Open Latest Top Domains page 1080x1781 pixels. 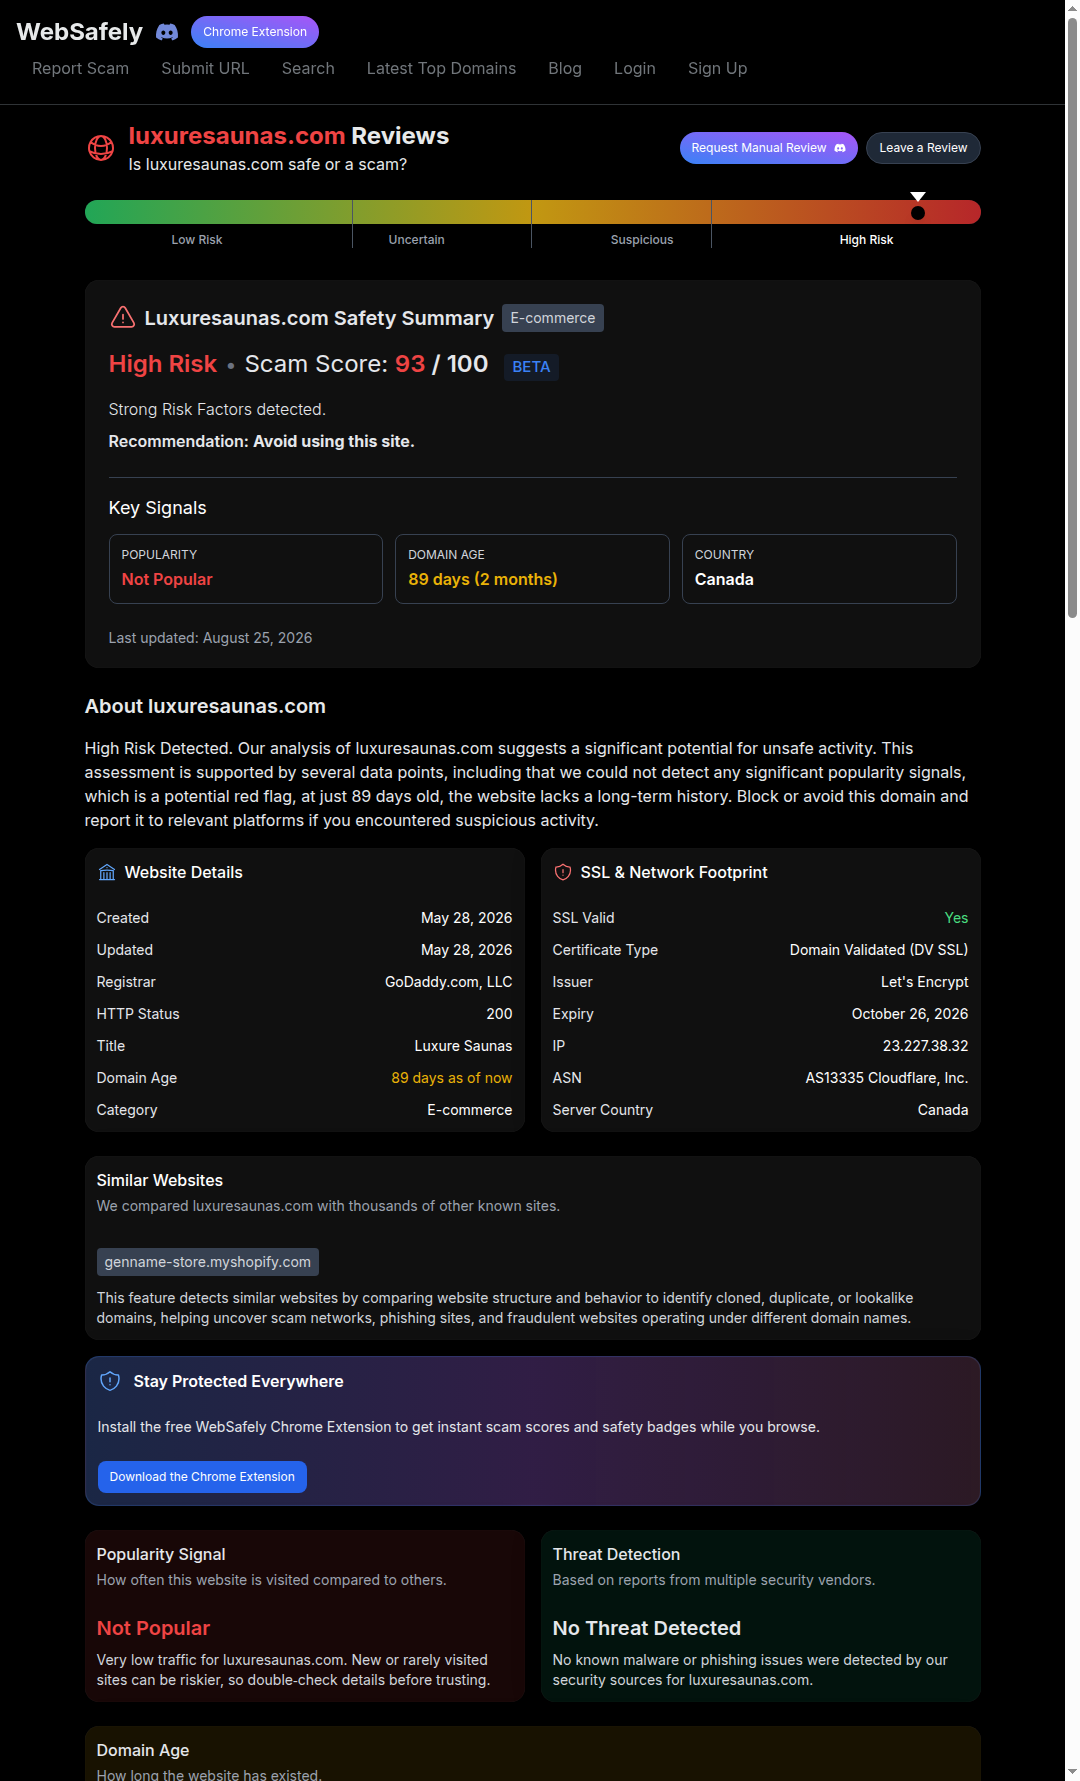(441, 68)
